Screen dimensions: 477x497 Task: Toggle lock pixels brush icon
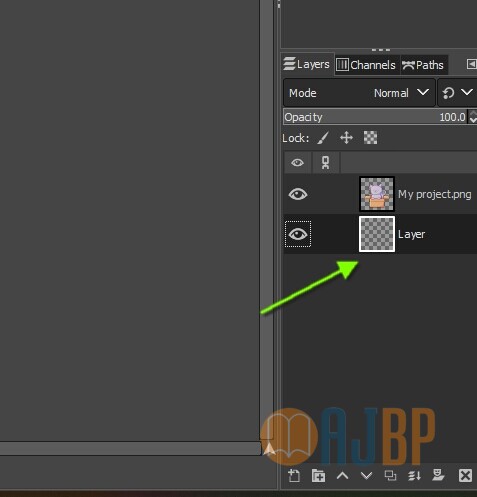pos(323,138)
